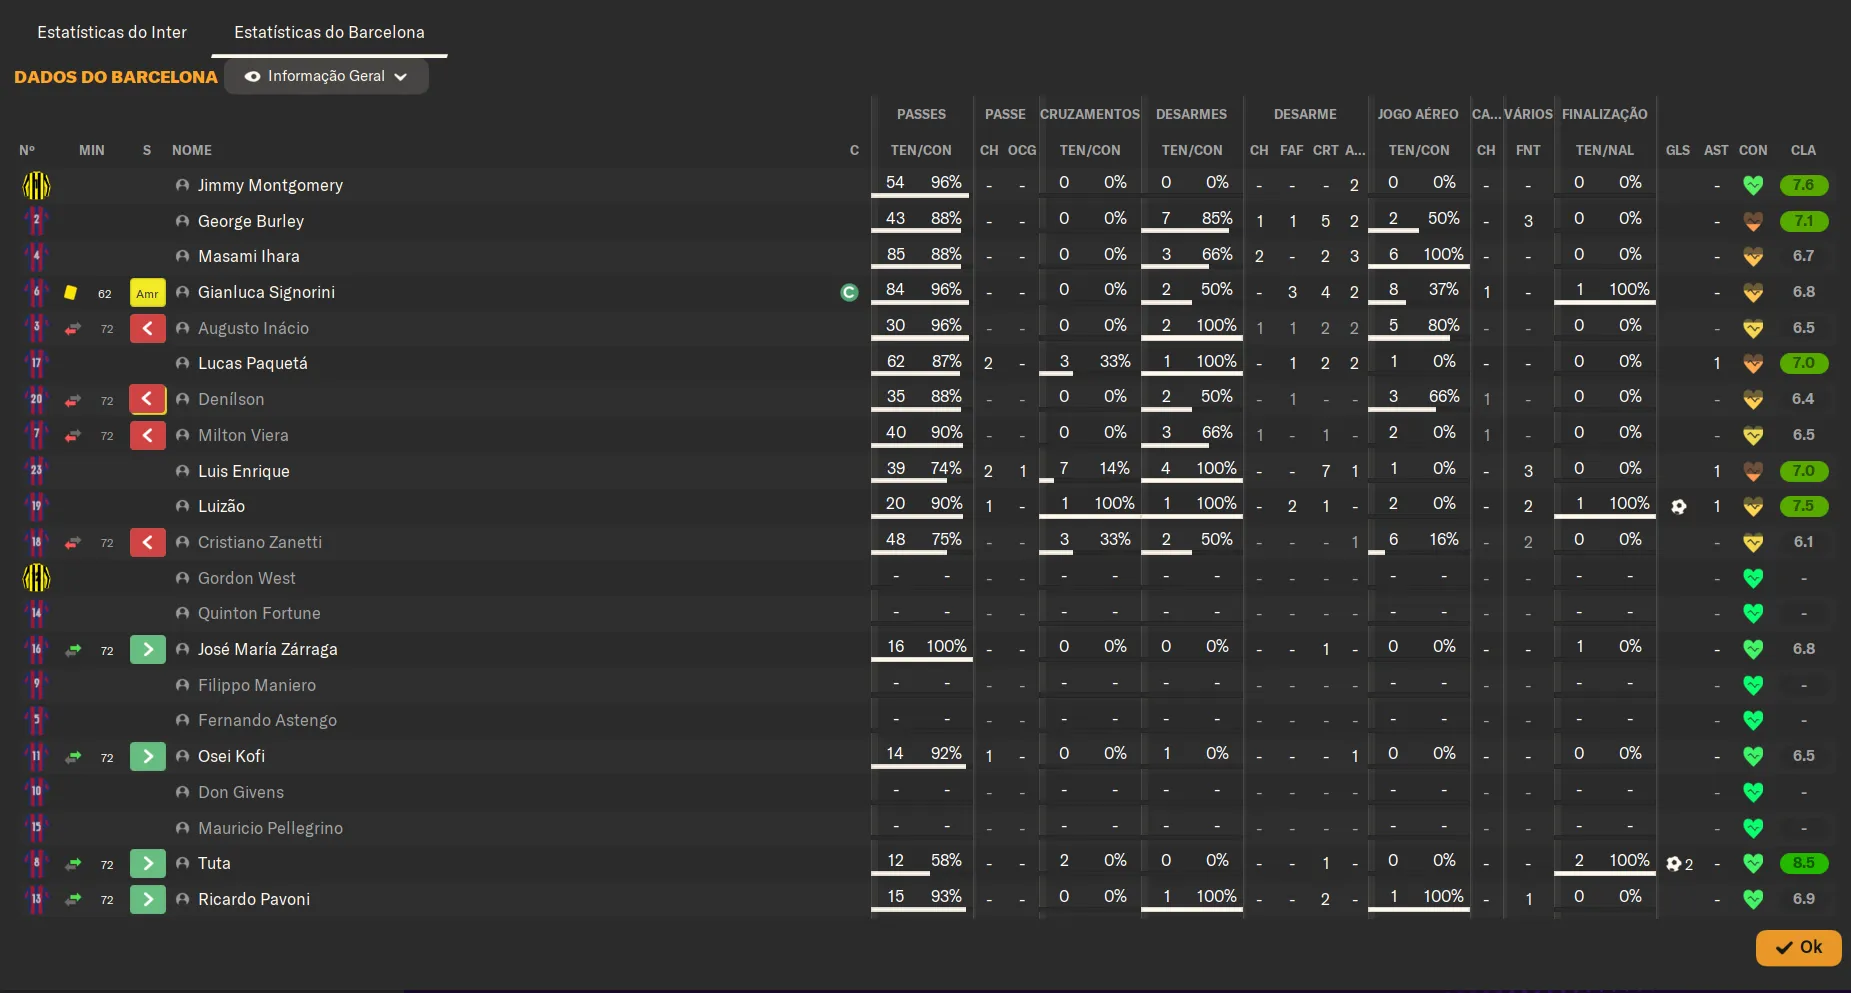Viewport: 1851px width, 993px height.
Task: Click George Burley's orange condition heart
Action: (x=1753, y=221)
